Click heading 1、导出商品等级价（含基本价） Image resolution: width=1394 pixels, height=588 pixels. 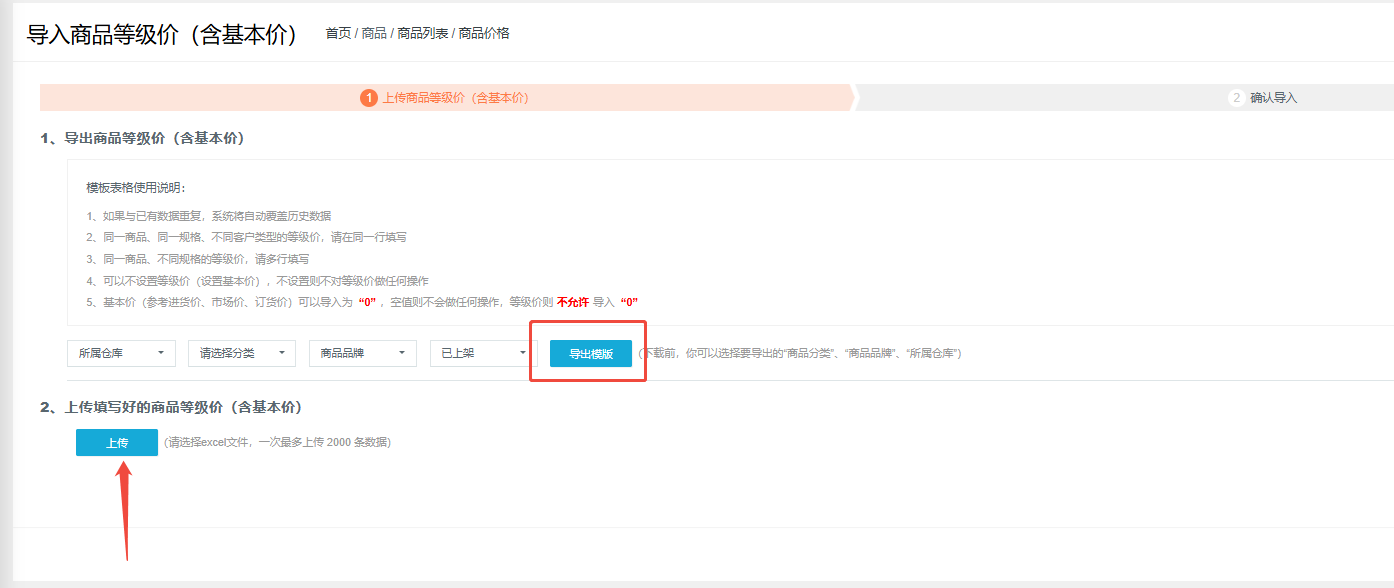point(142,138)
